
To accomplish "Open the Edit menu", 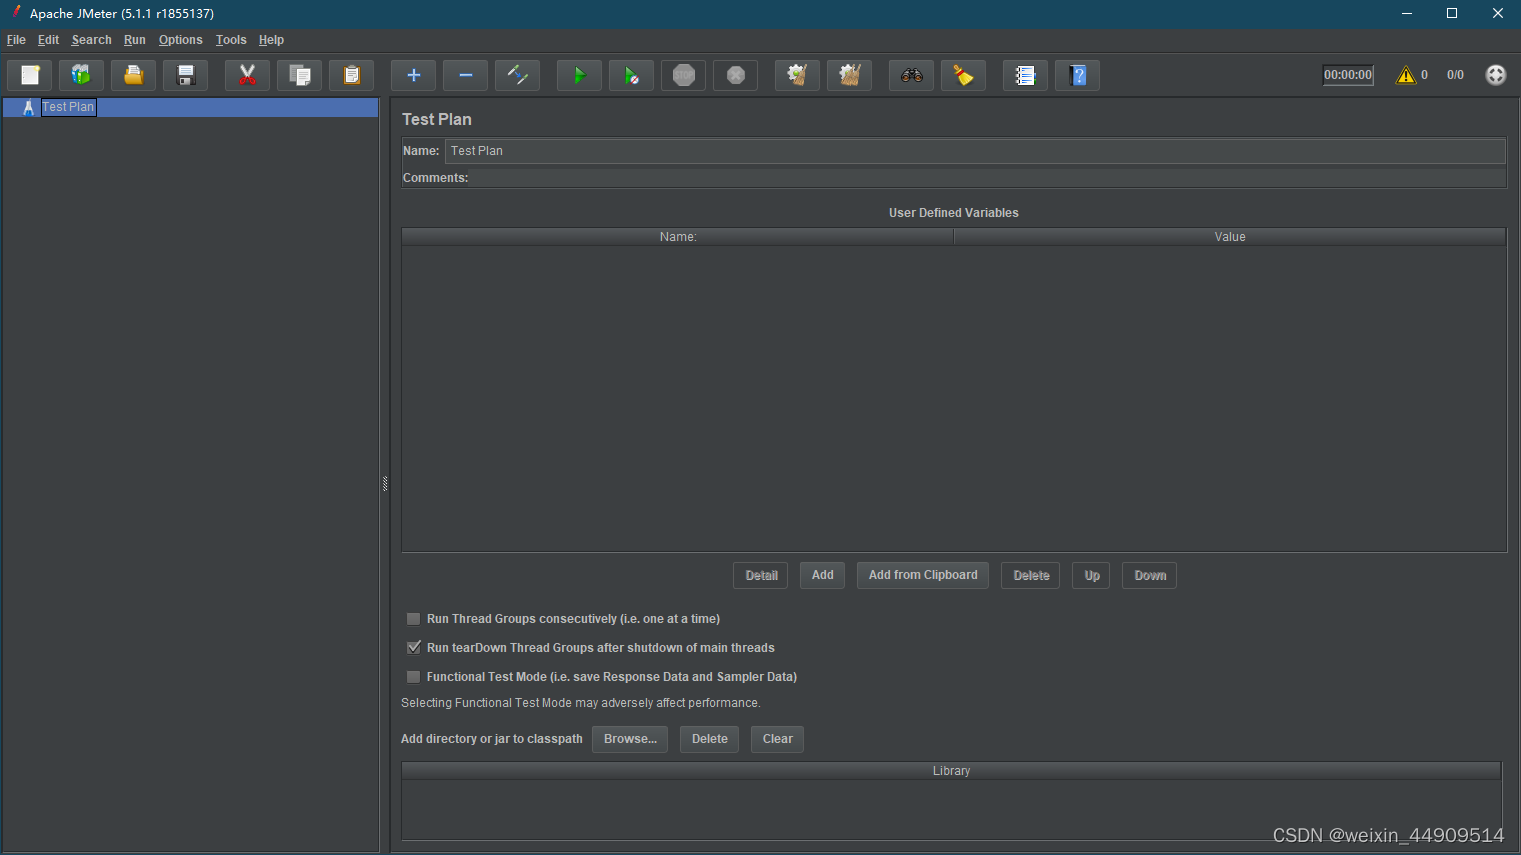I will pos(48,40).
